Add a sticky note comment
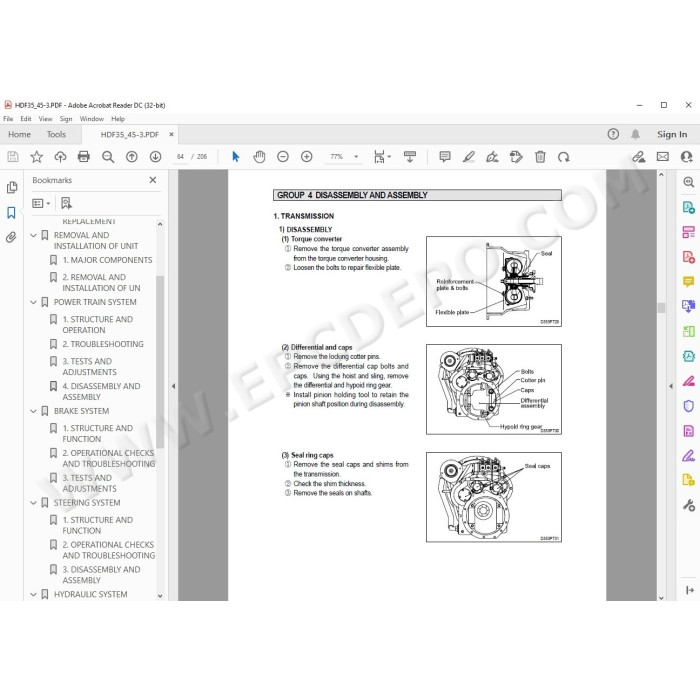The image size is (700, 700). pyautogui.click(x=445, y=157)
